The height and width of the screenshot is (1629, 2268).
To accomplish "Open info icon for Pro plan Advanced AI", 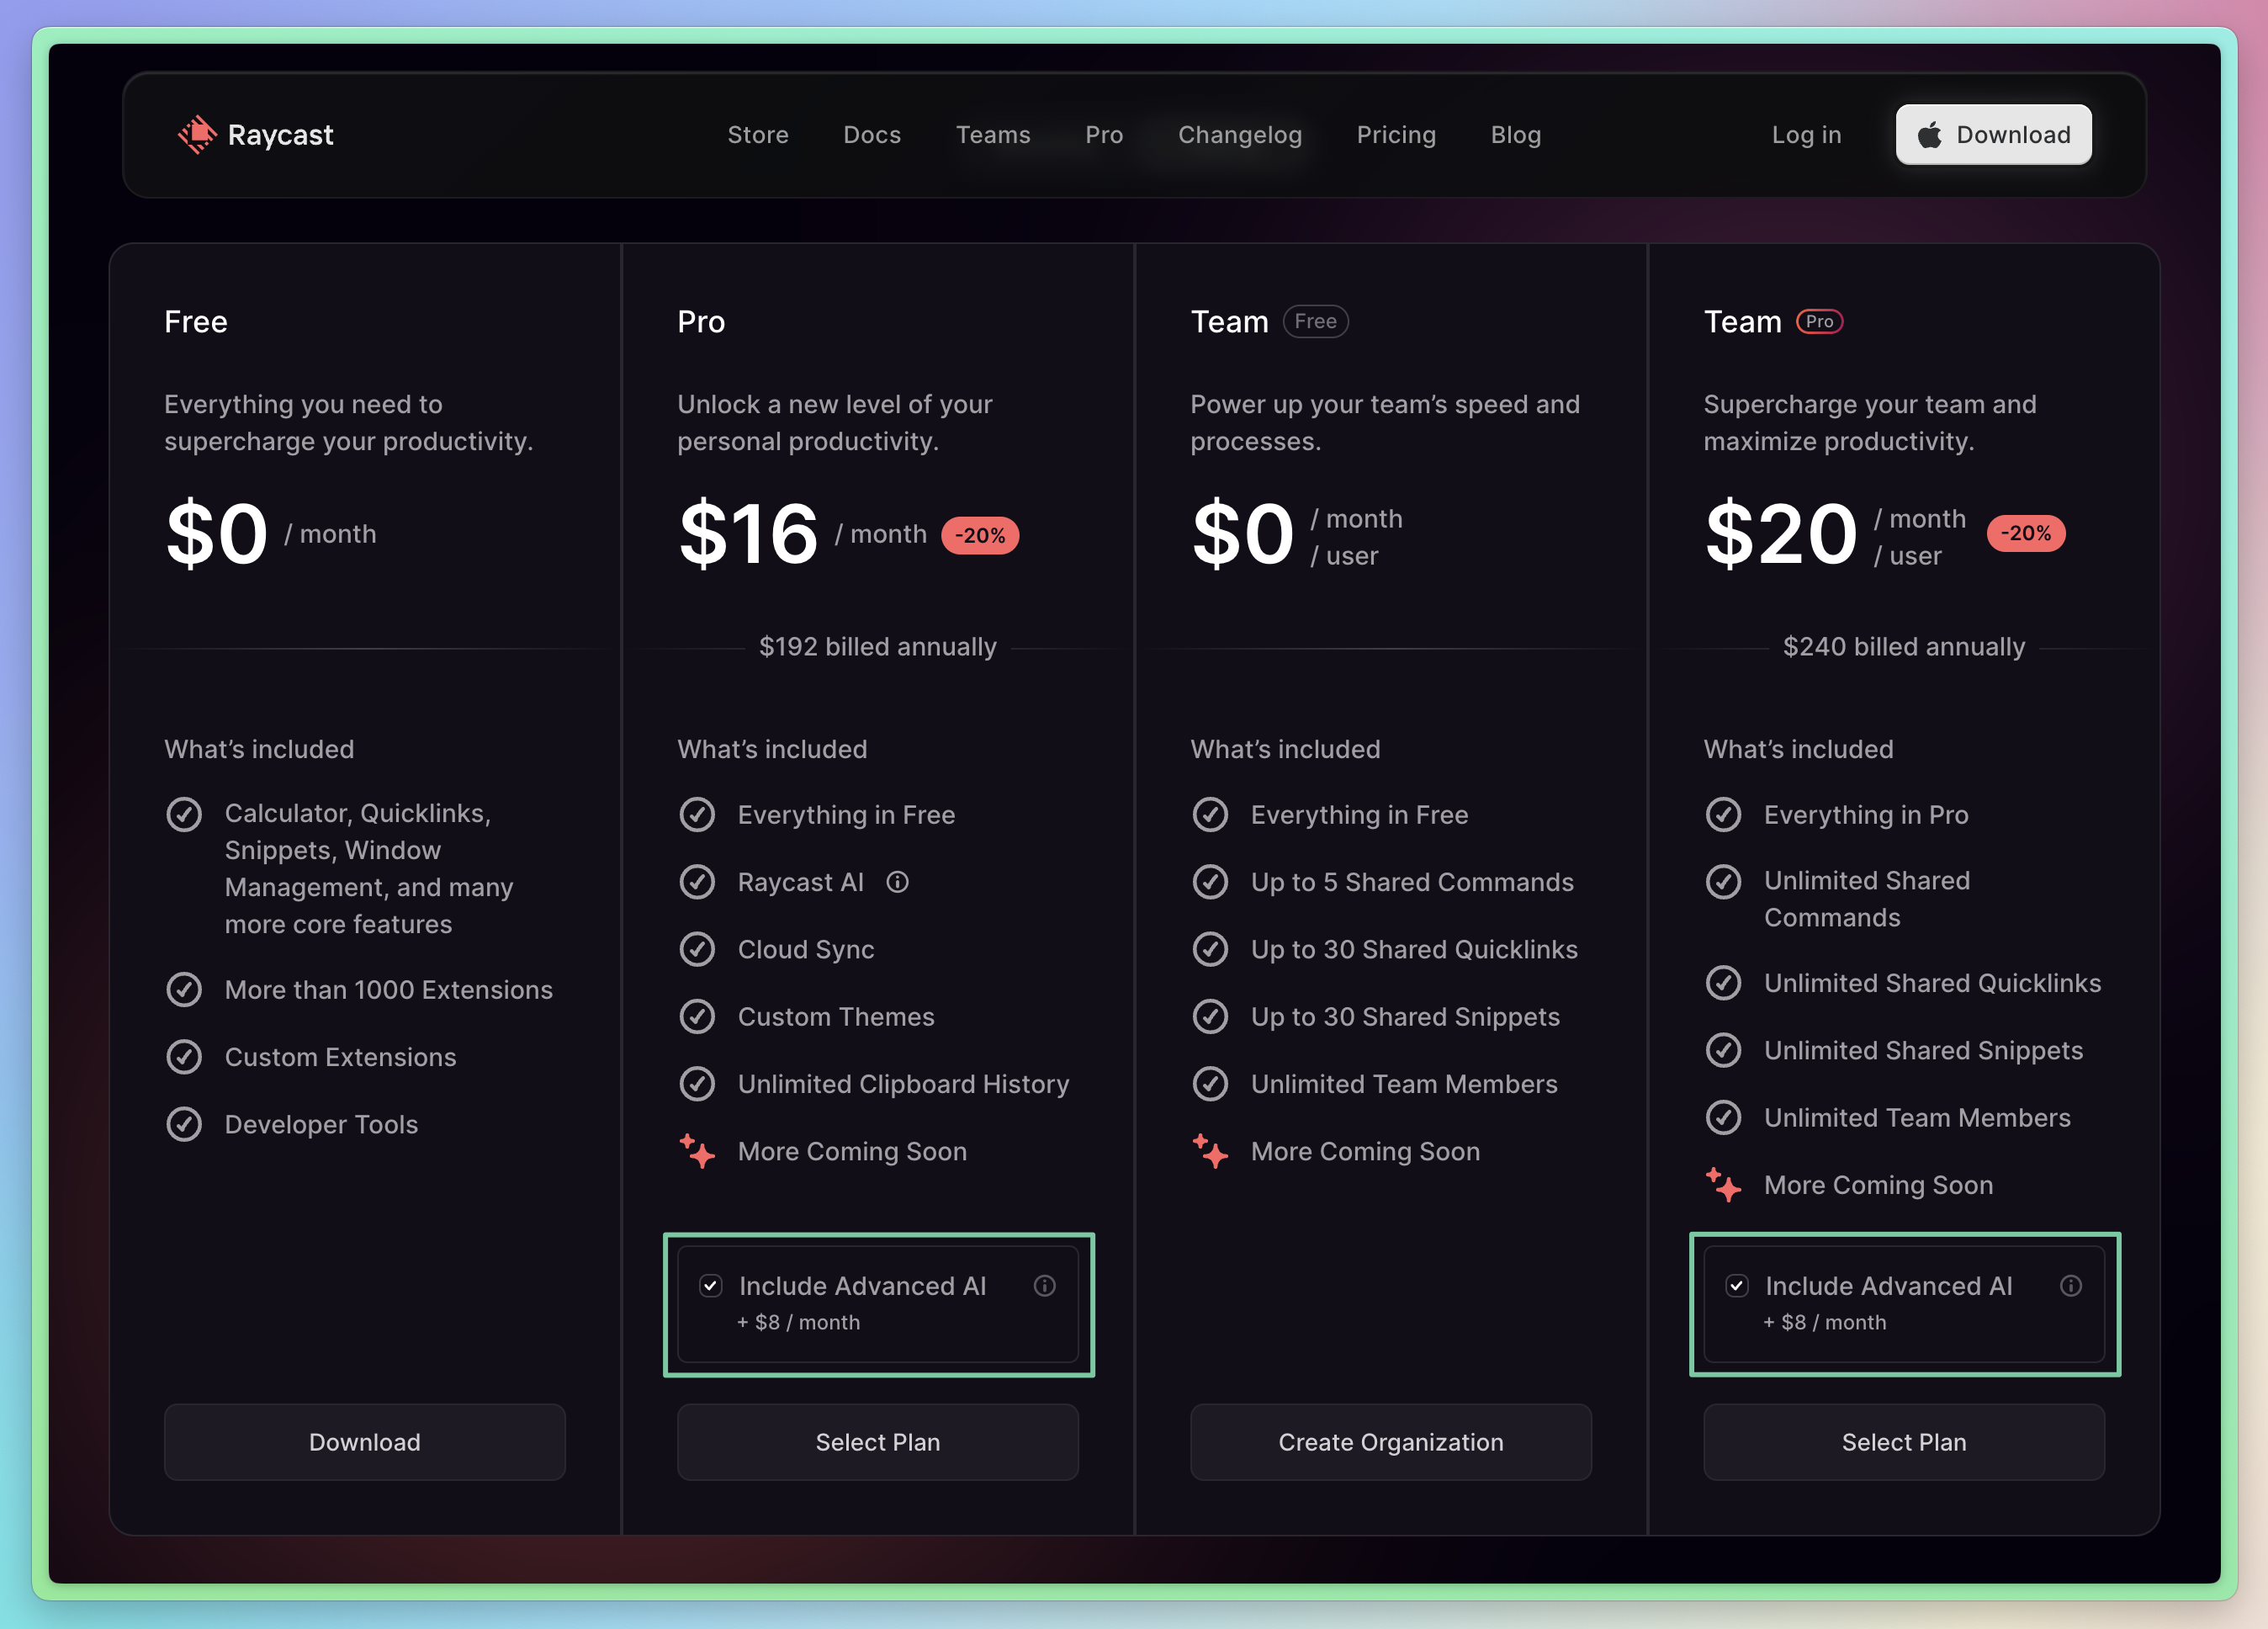I will point(1045,1286).
